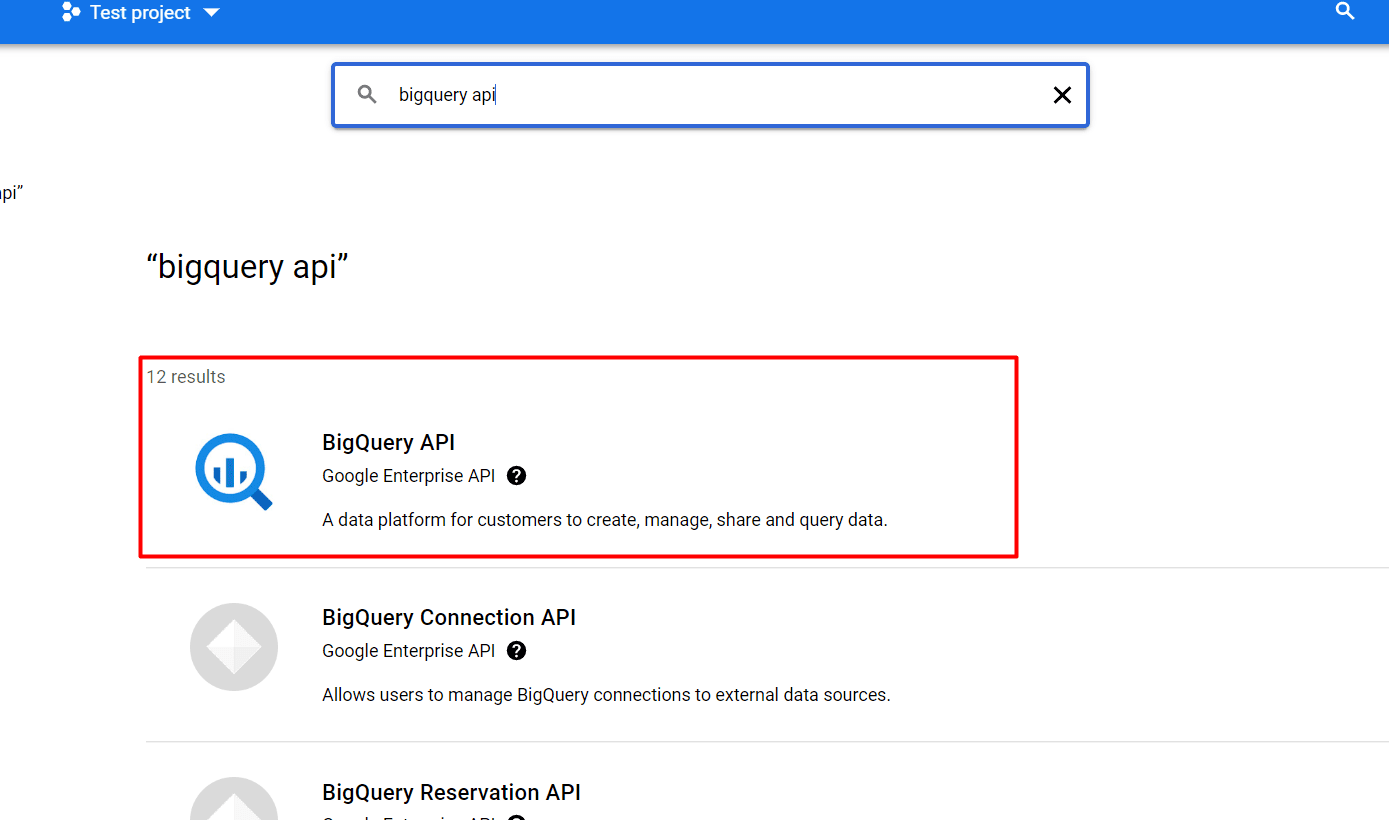Clear the search query with the X button

(x=1062, y=95)
